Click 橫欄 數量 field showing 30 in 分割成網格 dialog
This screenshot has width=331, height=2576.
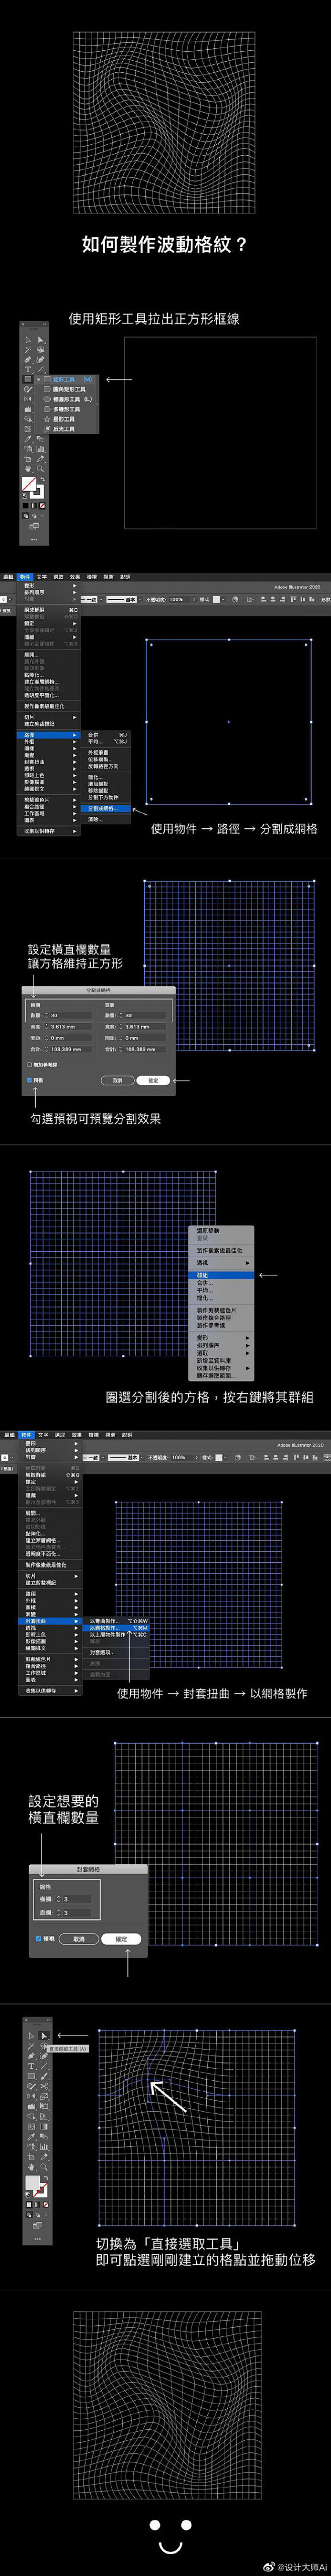coord(68,1015)
